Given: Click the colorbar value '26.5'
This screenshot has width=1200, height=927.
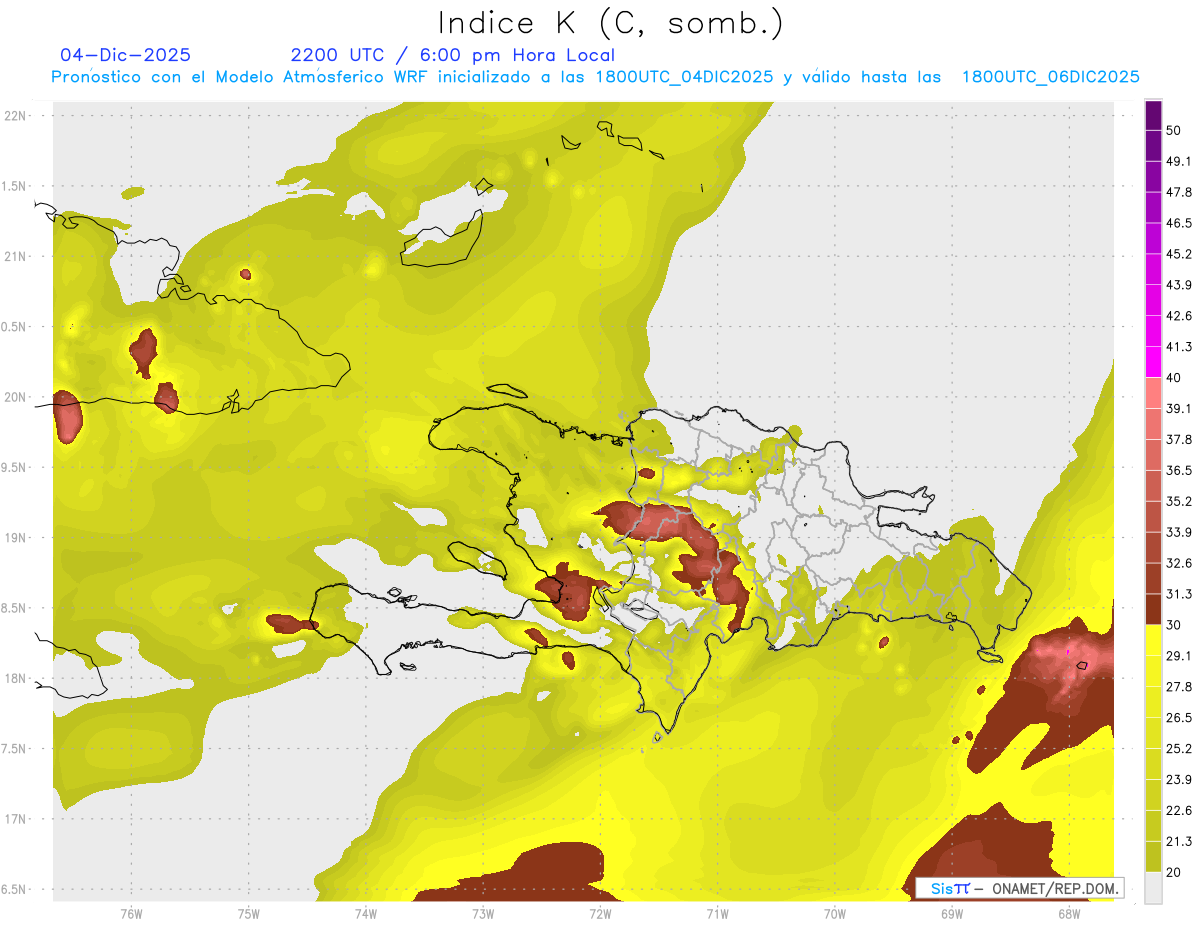Looking at the screenshot, I should coord(1178,718).
